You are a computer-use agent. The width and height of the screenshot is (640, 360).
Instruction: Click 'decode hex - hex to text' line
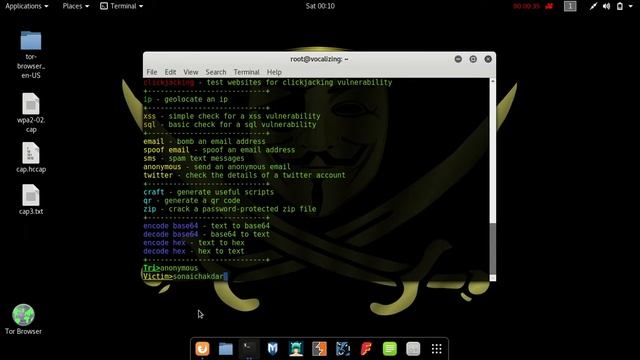(x=194, y=251)
